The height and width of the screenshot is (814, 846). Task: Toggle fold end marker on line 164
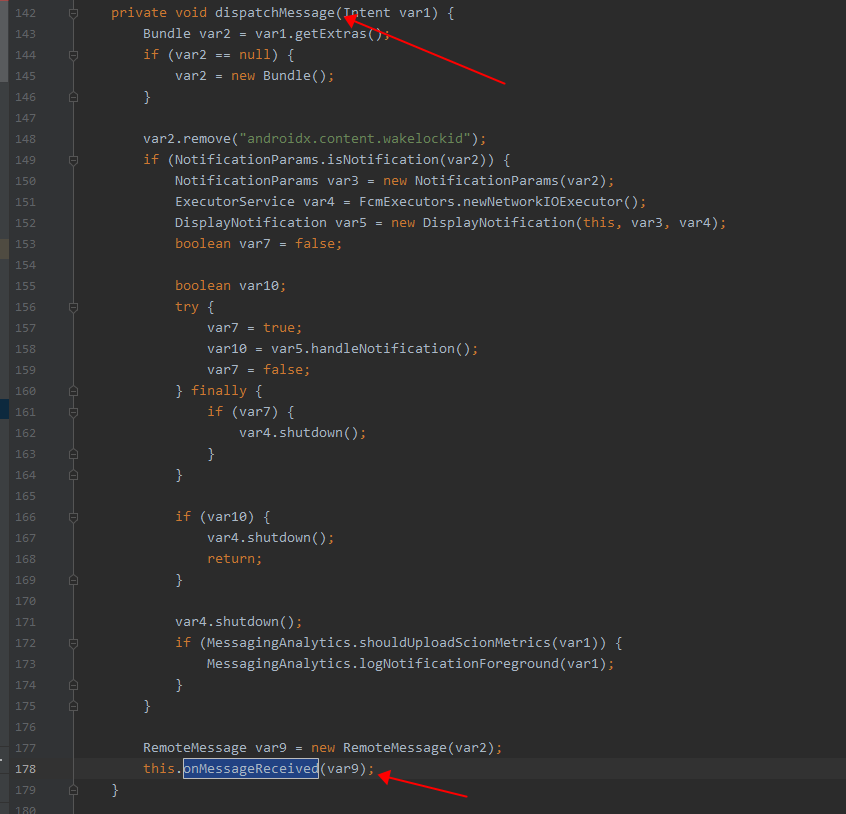click(73, 475)
